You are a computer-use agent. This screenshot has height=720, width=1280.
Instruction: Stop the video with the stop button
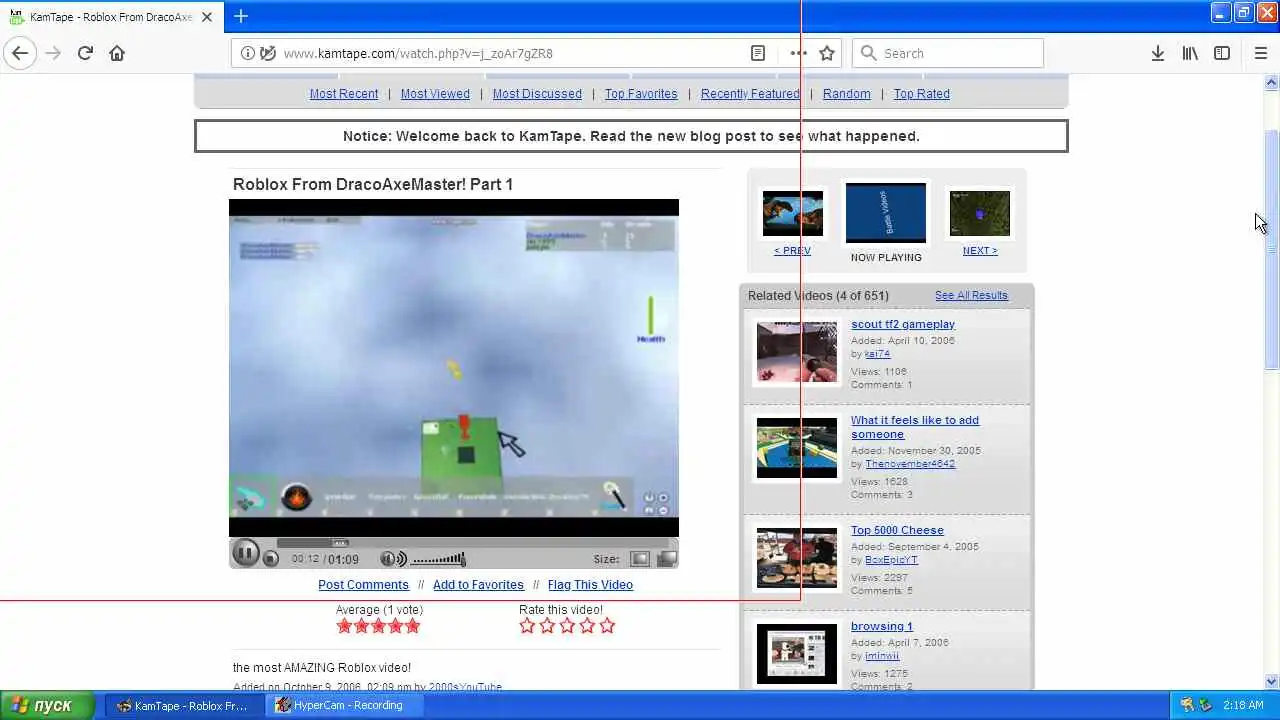270,559
